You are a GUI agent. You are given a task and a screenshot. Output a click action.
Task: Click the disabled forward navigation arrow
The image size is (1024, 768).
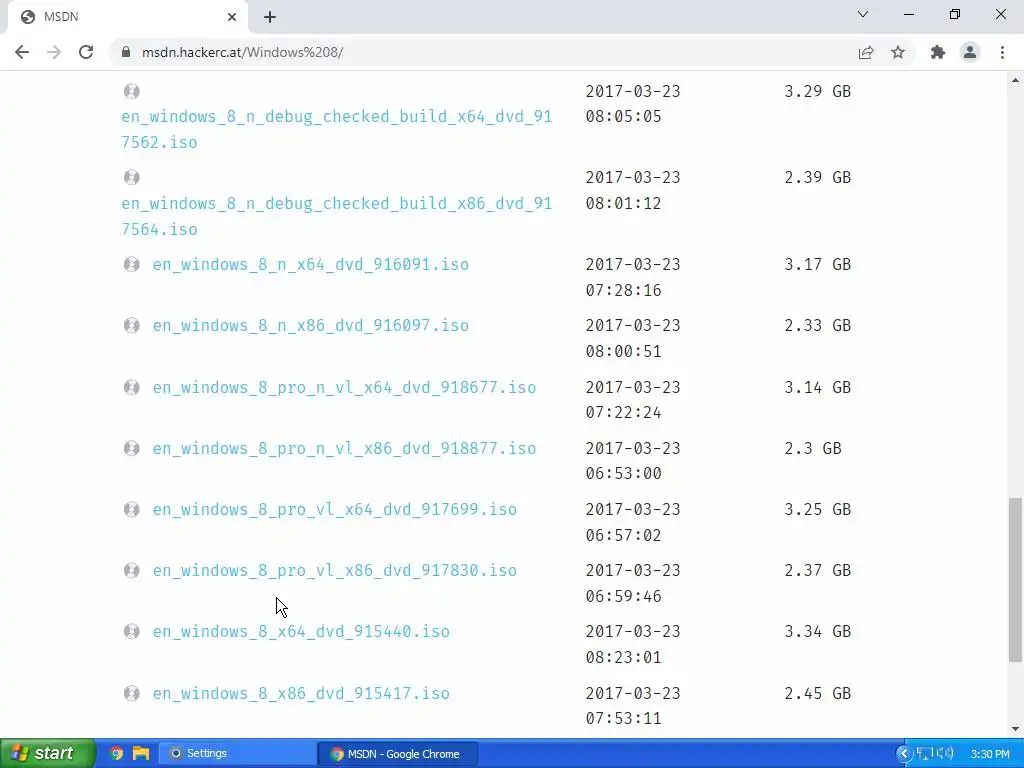pos(54,52)
